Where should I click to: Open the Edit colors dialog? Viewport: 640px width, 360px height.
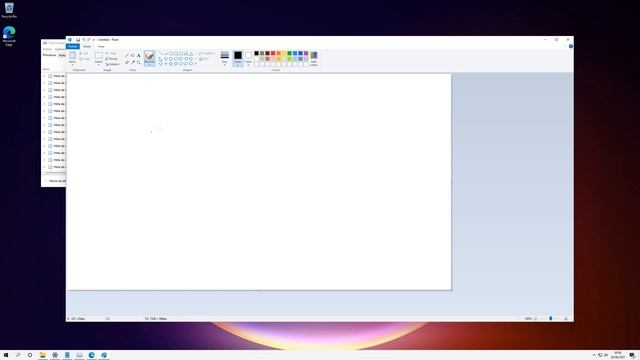coord(313,58)
